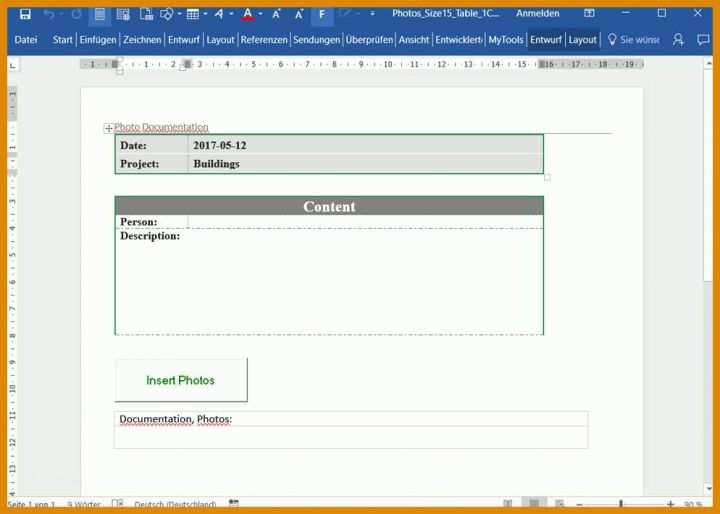Viewport: 720px width, 514px height.
Task: Click the Photo Documentation heading text
Action: click(x=161, y=127)
